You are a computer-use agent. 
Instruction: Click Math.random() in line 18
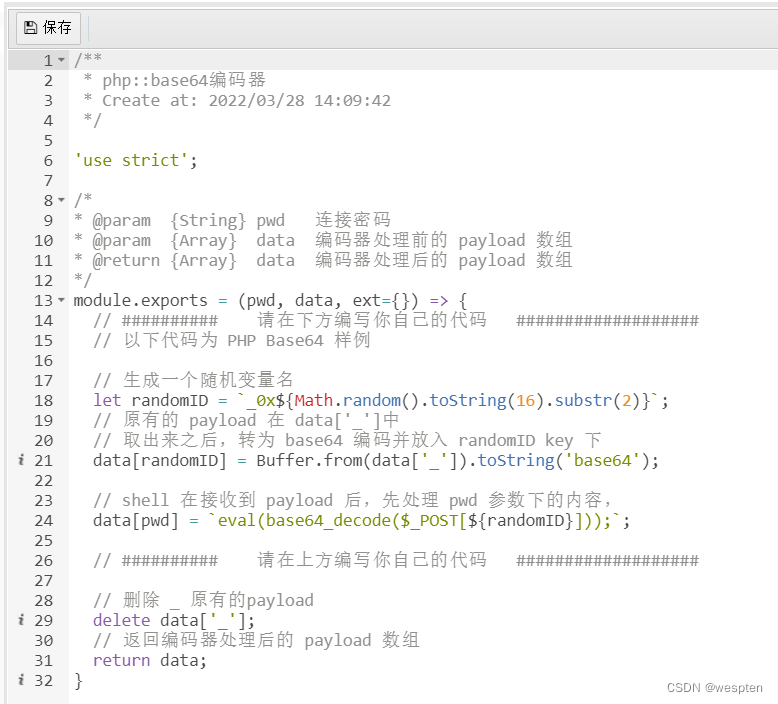pyautogui.click(x=357, y=400)
